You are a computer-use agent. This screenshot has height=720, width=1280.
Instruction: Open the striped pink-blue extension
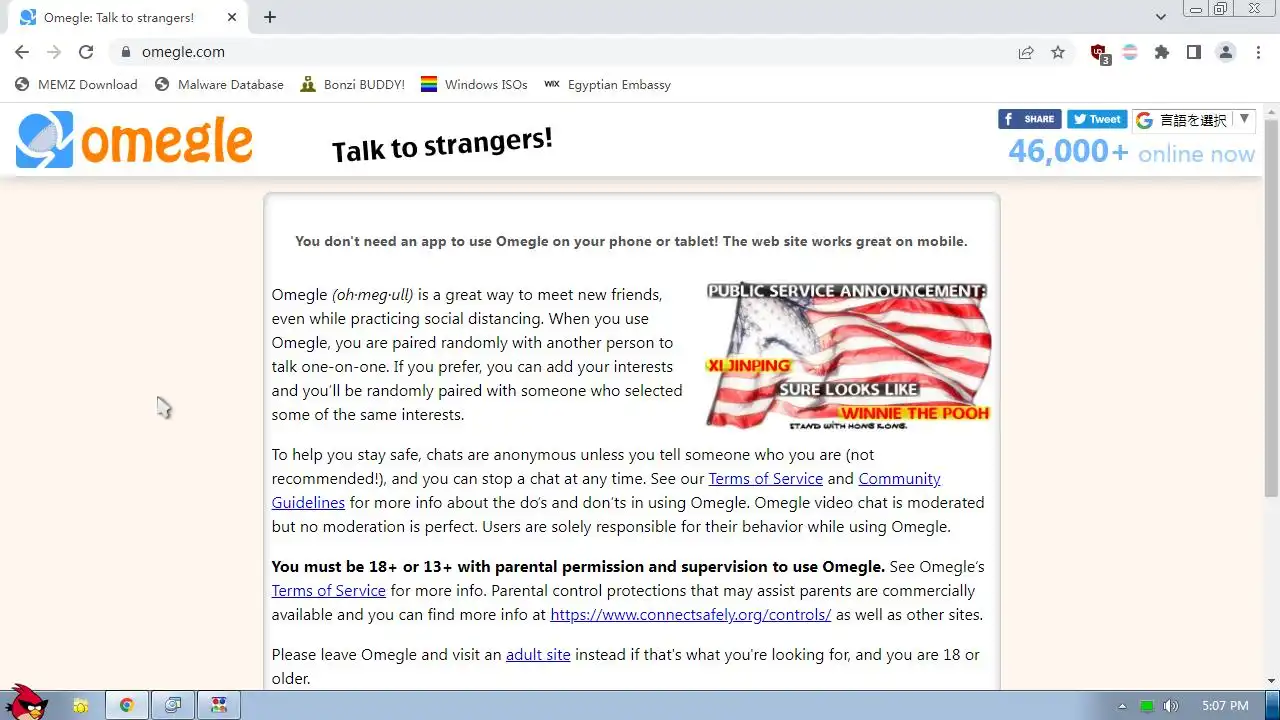(x=1130, y=52)
